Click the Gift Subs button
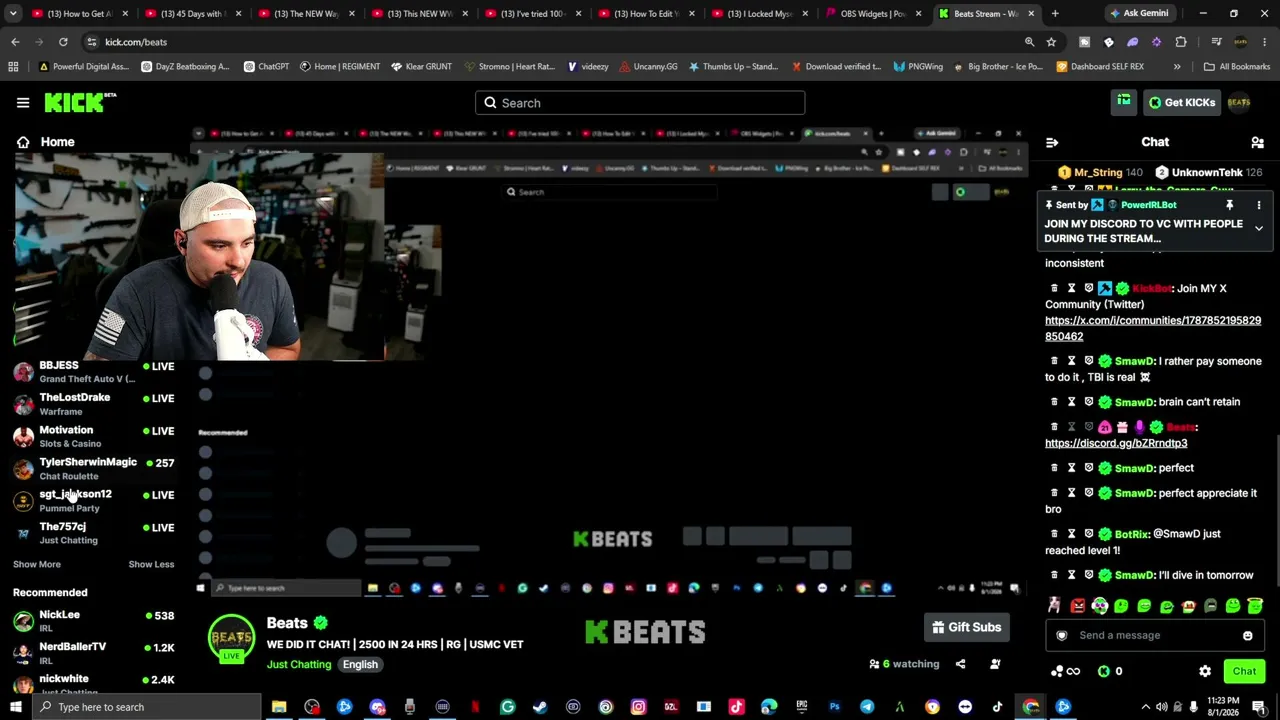 point(966,627)
